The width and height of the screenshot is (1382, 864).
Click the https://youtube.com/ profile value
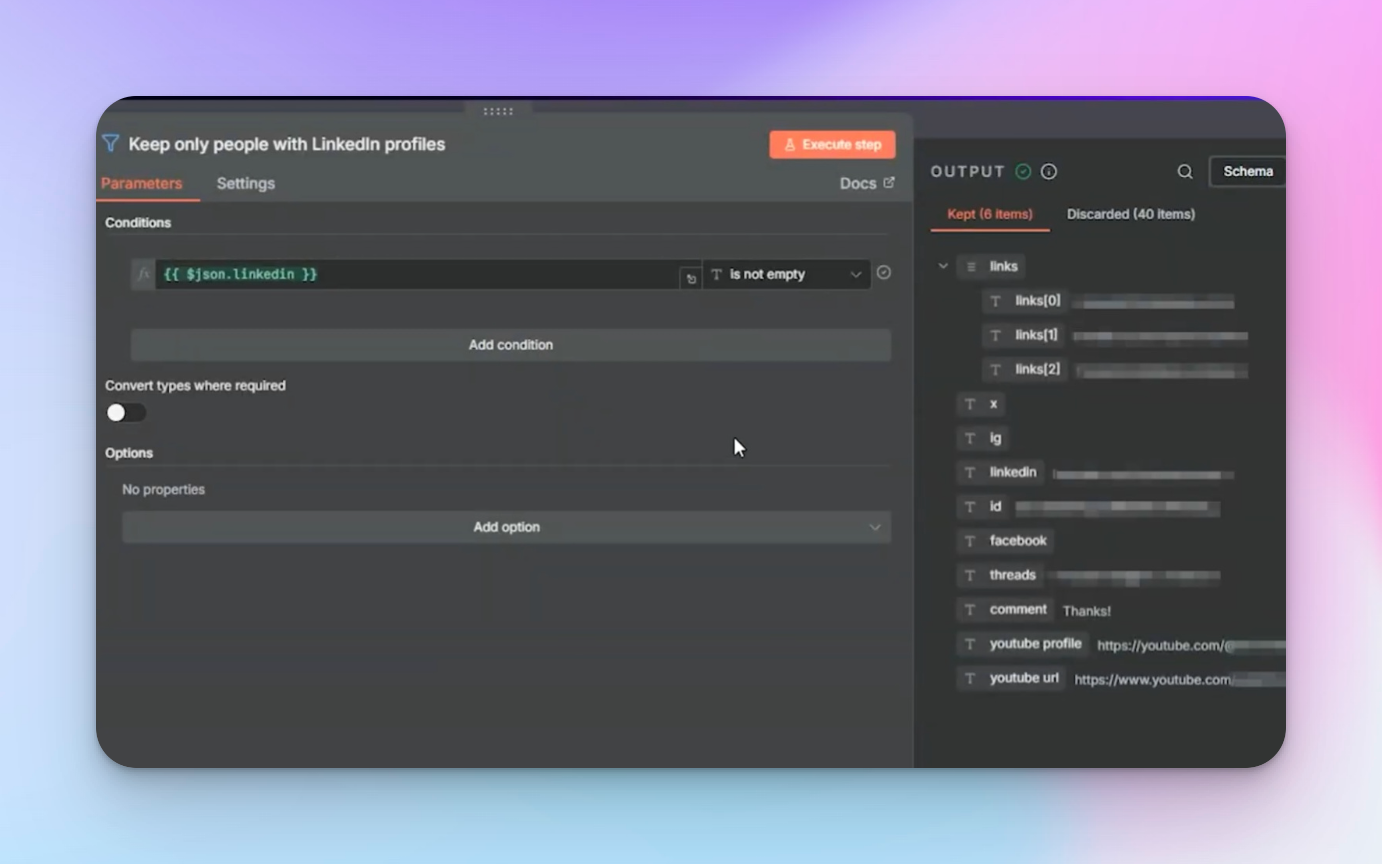pyautogui.click(x=1191, y=646)
